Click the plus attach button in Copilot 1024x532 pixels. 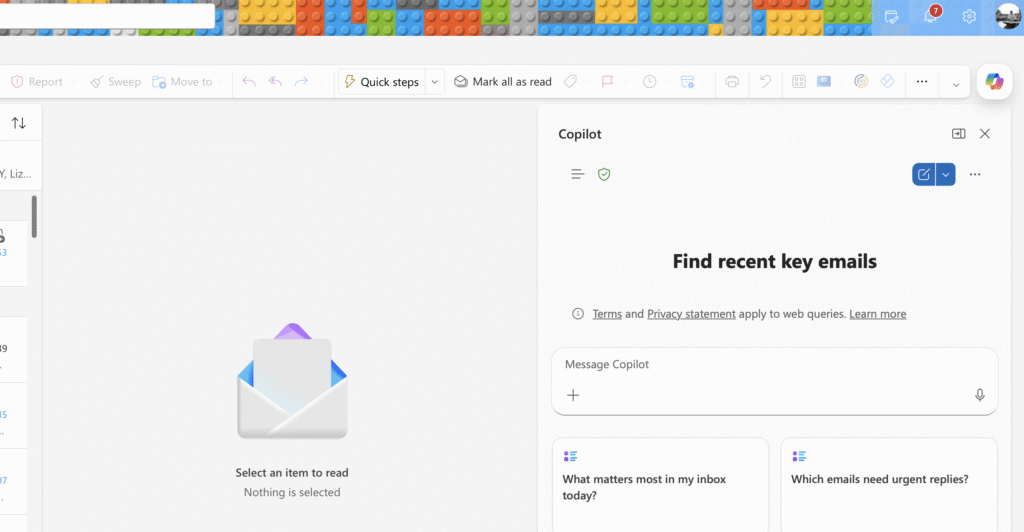pos(573,395)
